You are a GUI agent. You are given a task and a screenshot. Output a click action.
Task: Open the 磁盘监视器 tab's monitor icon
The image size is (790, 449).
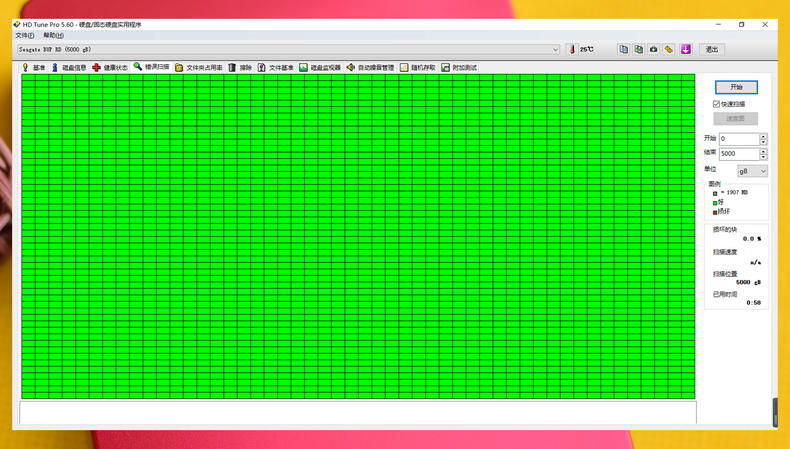point(303,68)
